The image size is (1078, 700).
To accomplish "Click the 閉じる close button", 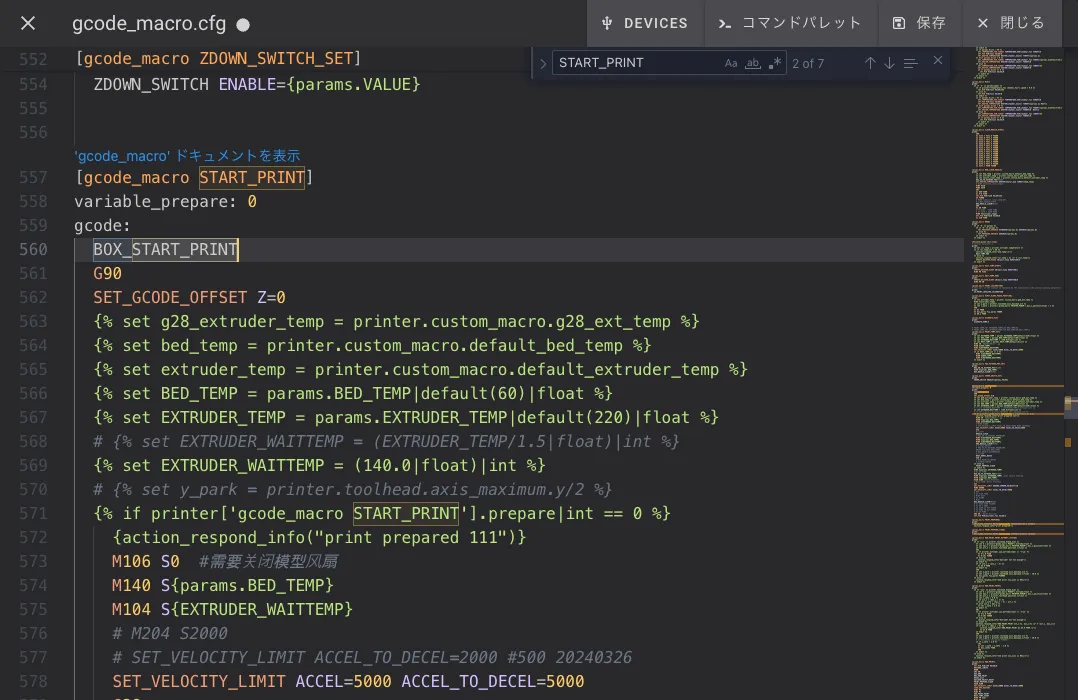I will click(1010, 23).
